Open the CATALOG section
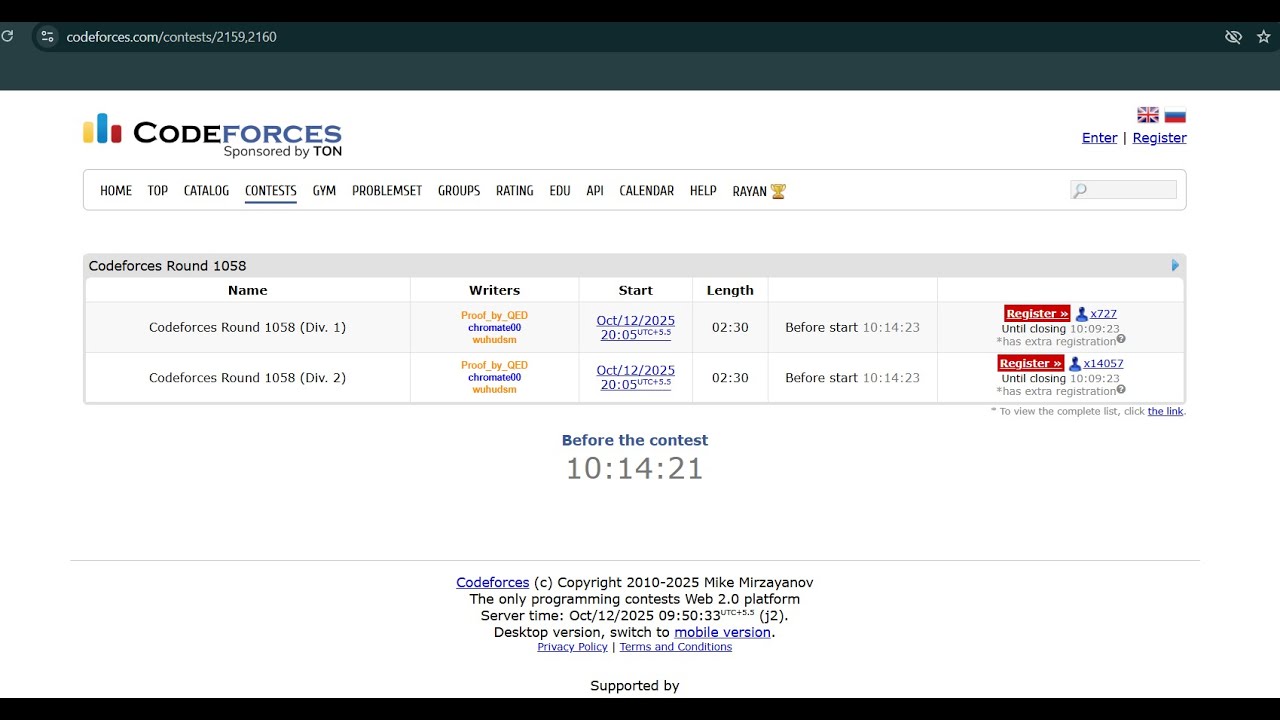 tap(206, 191)
